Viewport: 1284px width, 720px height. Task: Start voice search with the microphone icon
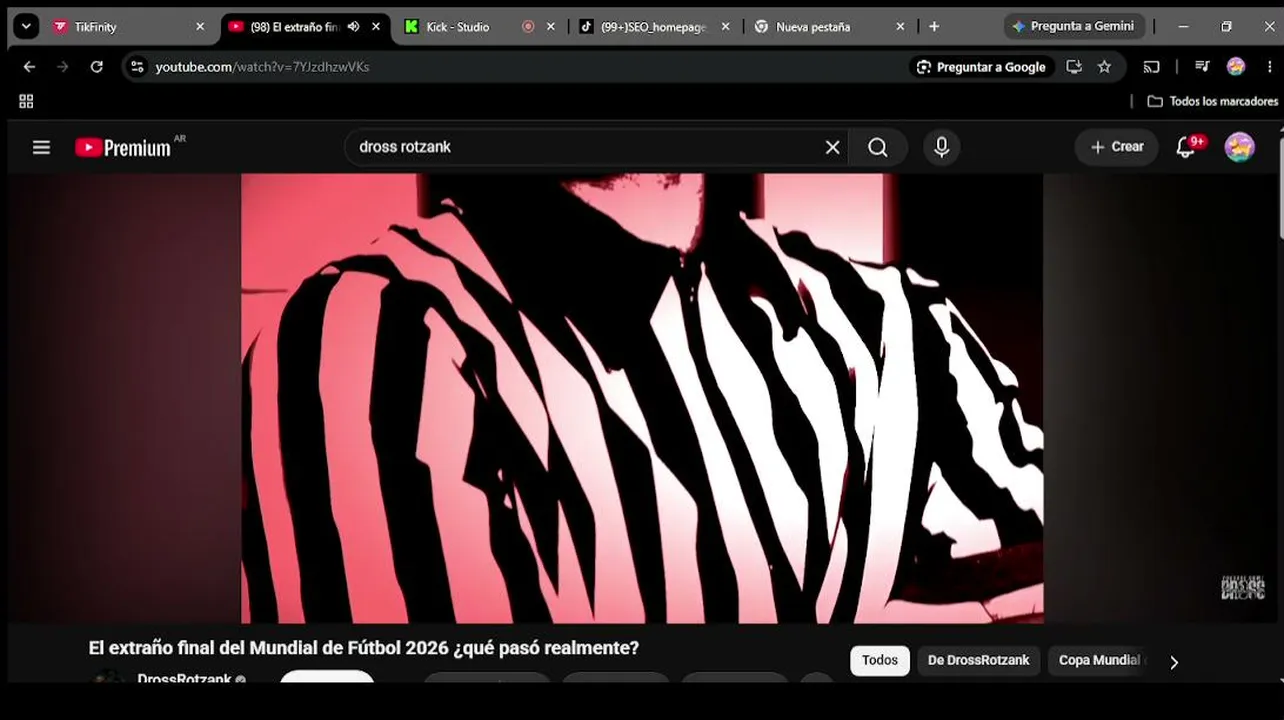(x=941, y=147)
